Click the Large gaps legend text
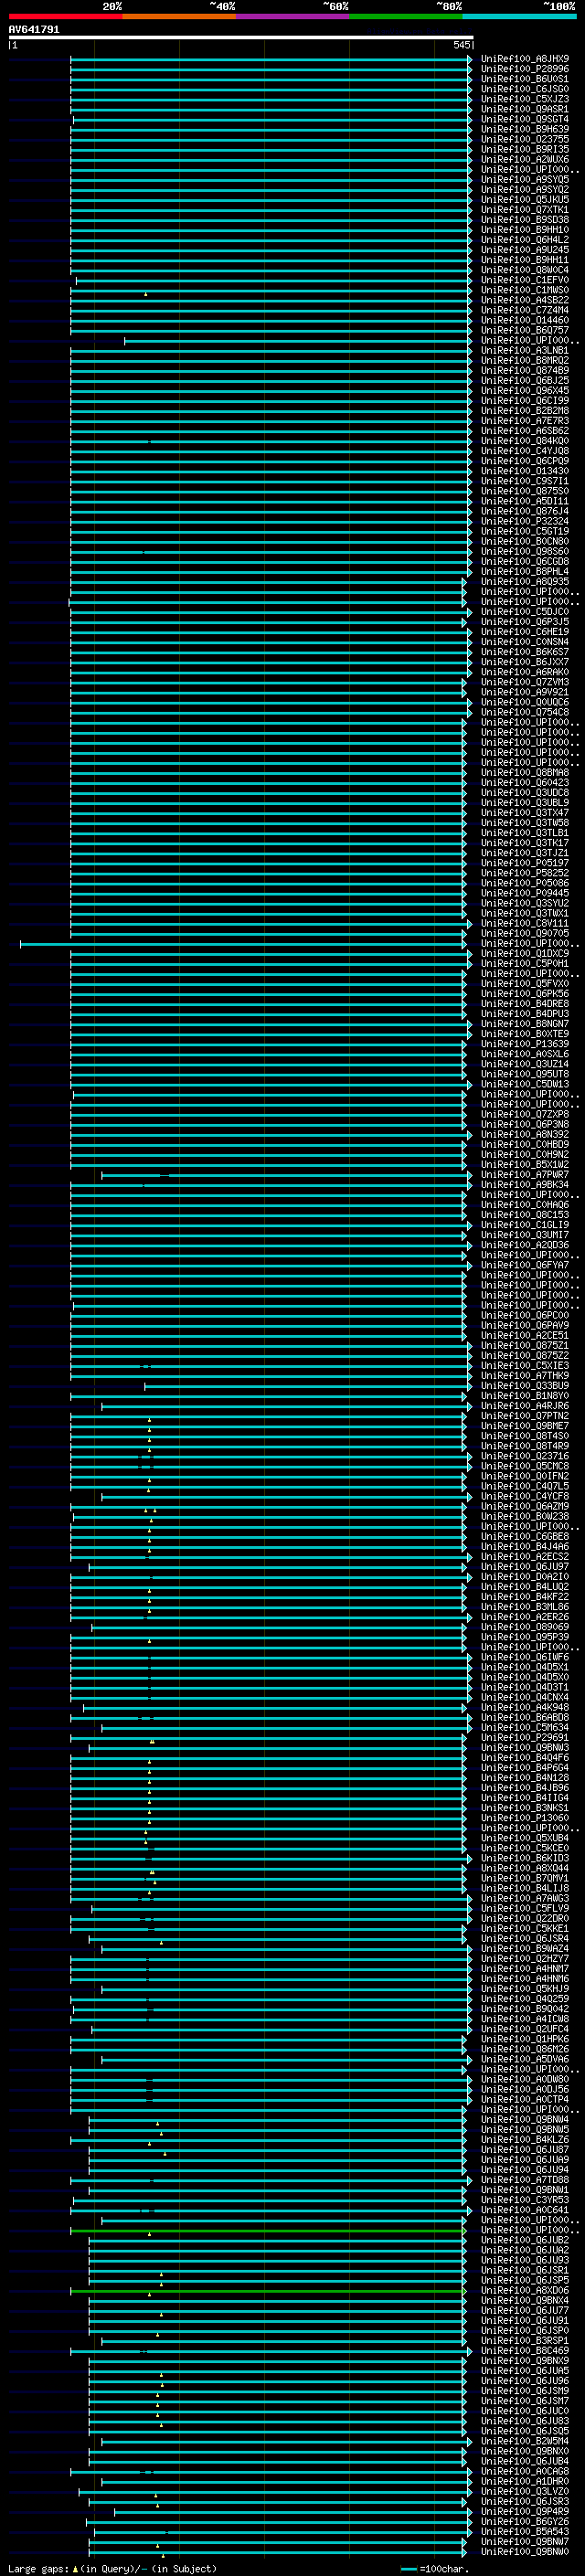The image size is (585, 2576). (x=112, y=2568)
